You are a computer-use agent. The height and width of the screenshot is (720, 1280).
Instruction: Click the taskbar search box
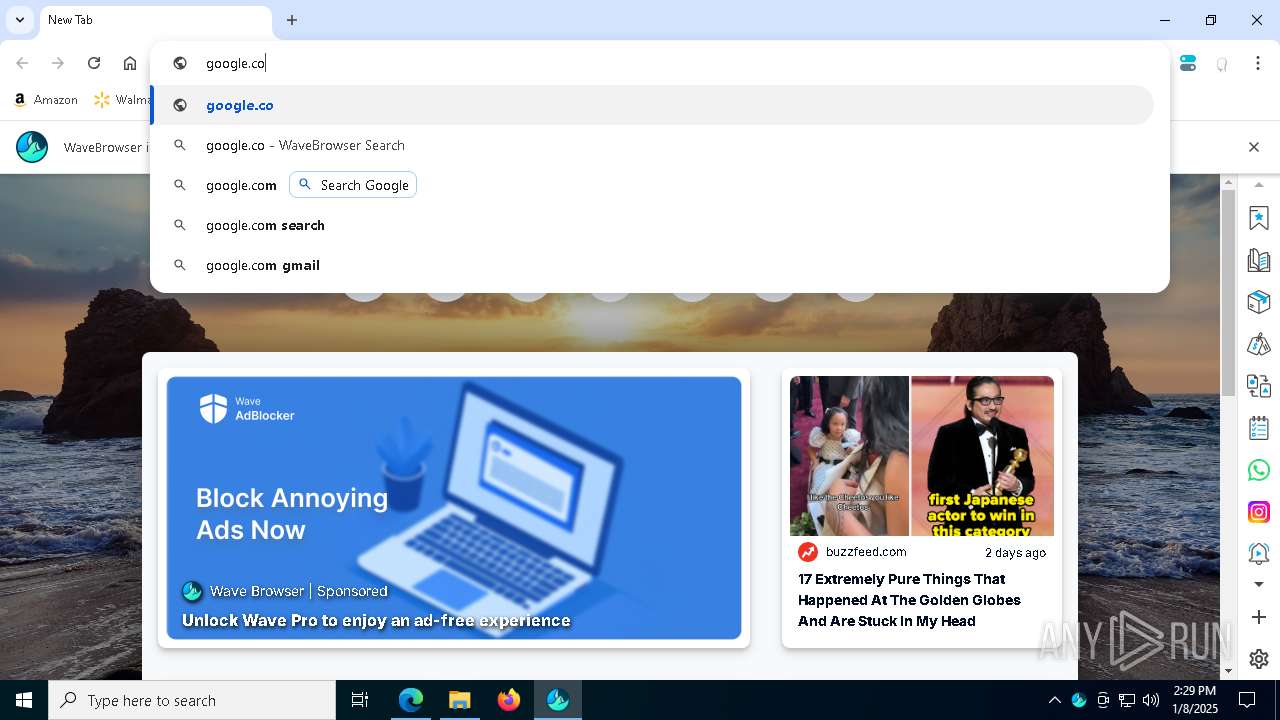click(192, 700)
